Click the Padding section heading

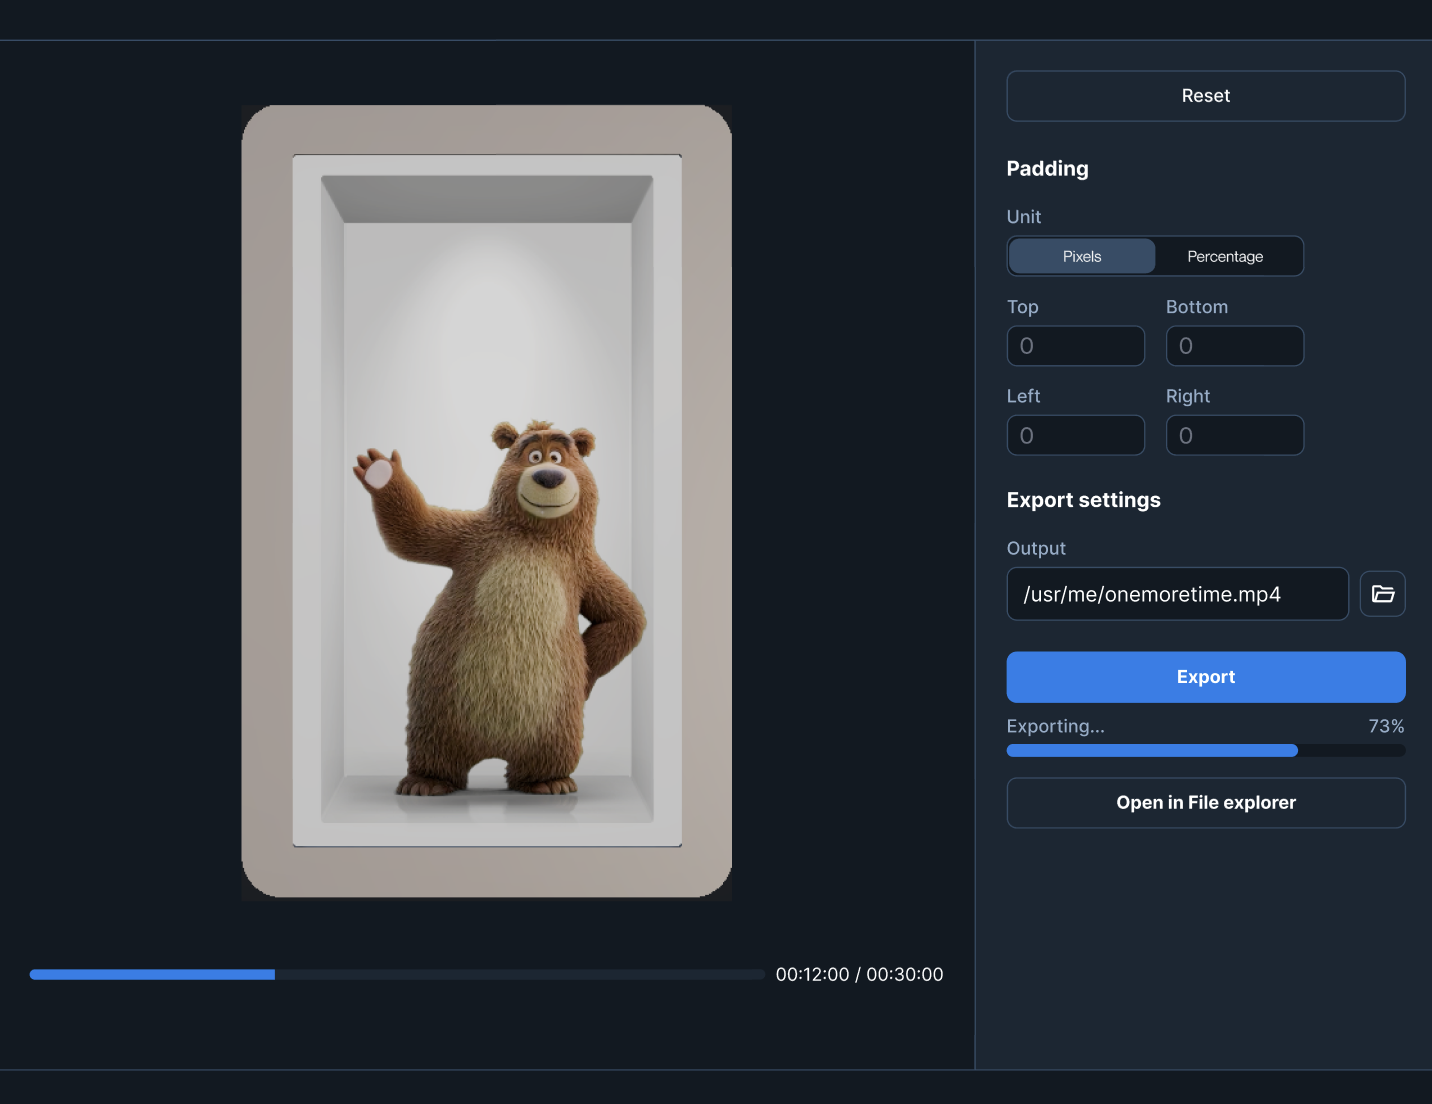click(1047, 168)
